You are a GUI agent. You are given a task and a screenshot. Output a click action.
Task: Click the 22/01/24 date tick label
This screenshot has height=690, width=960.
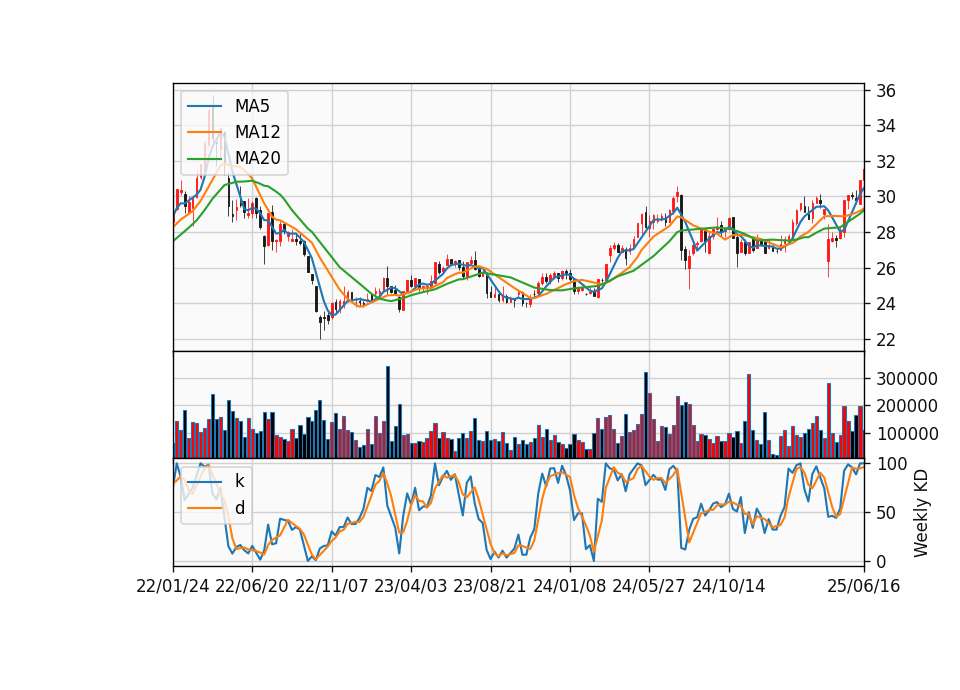pyautogui.click(x=173, y=587)
